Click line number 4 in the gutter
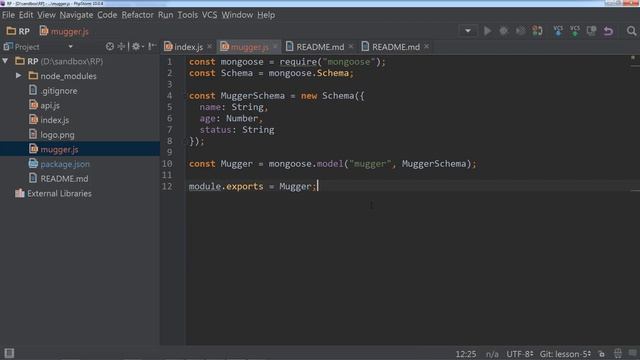The image size is (640, 360). (x=169, y=96)
